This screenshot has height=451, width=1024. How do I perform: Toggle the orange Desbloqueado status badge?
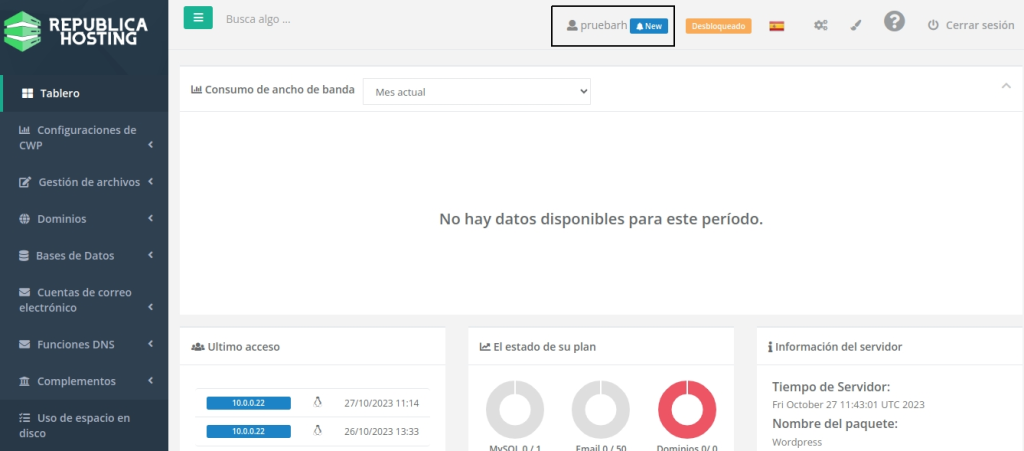(x=718, y=26)
